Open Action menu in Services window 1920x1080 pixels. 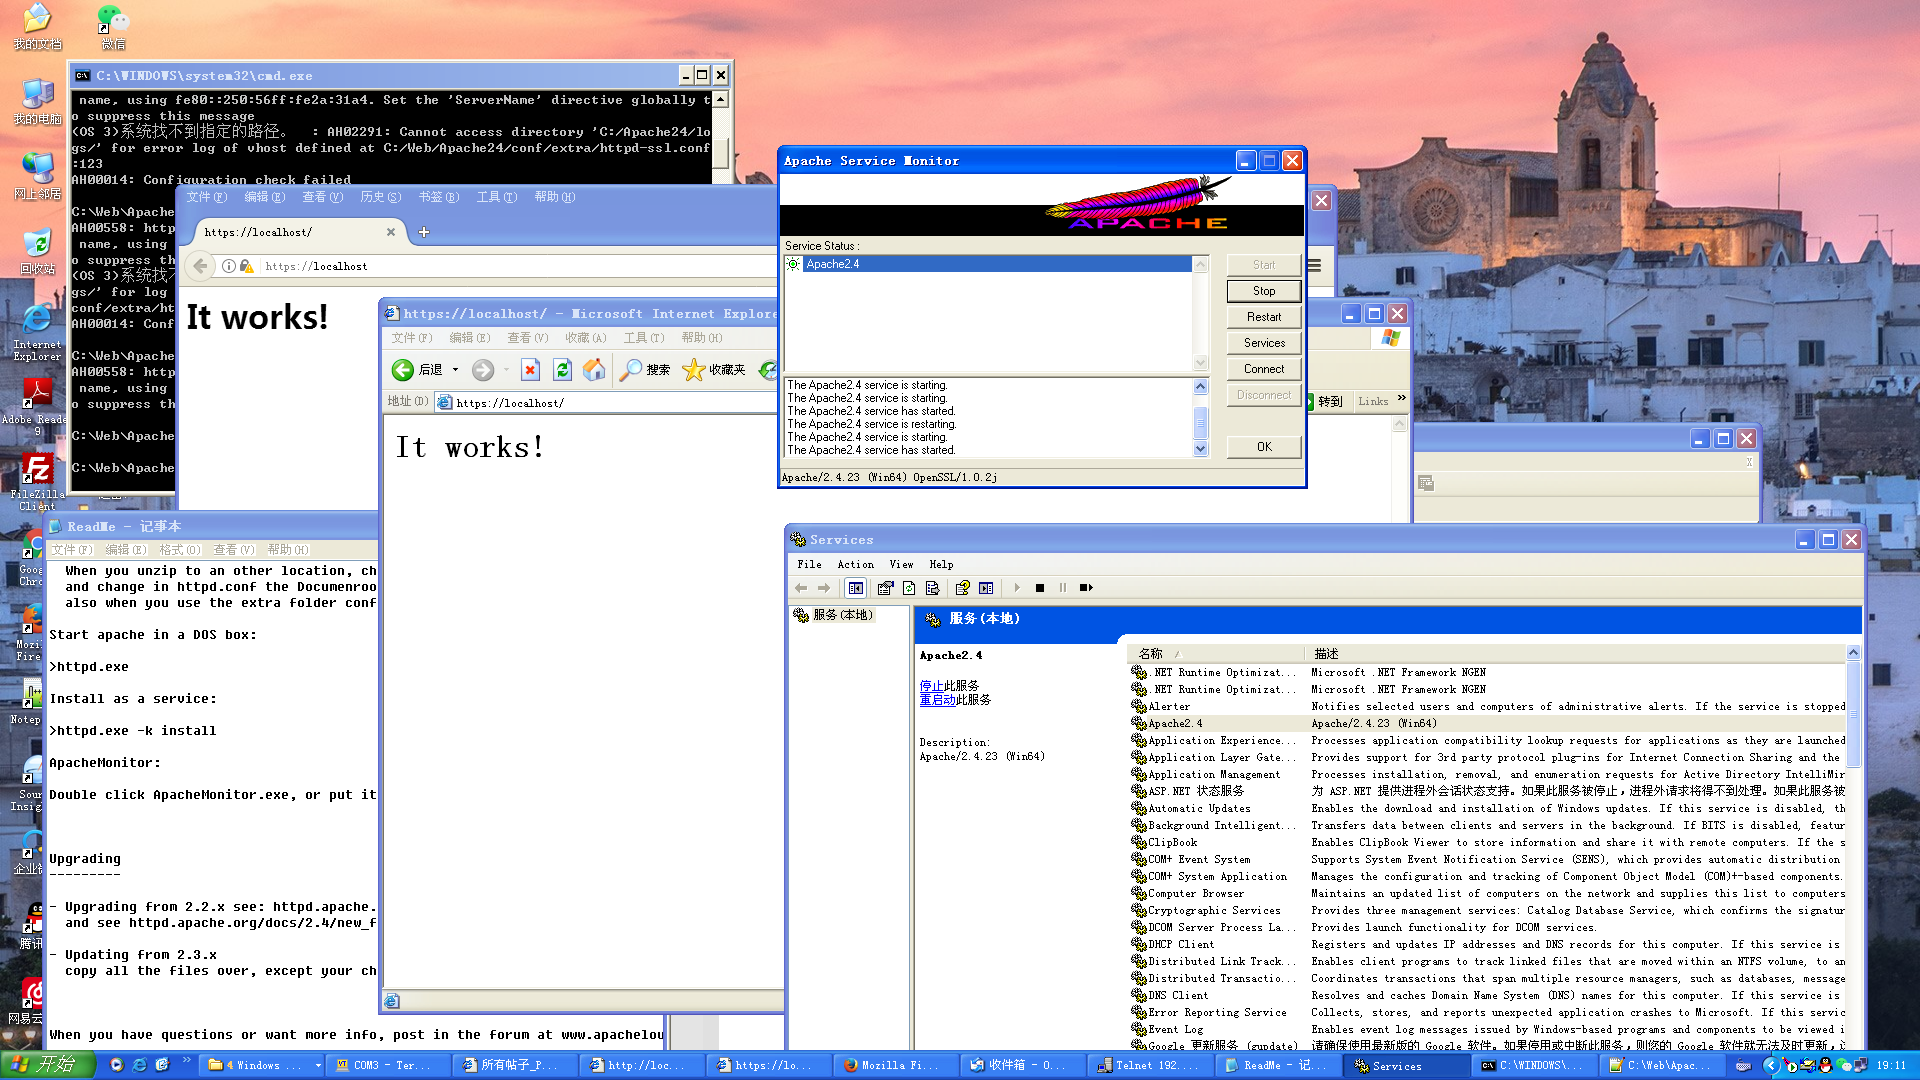click(x=855, y=565)
